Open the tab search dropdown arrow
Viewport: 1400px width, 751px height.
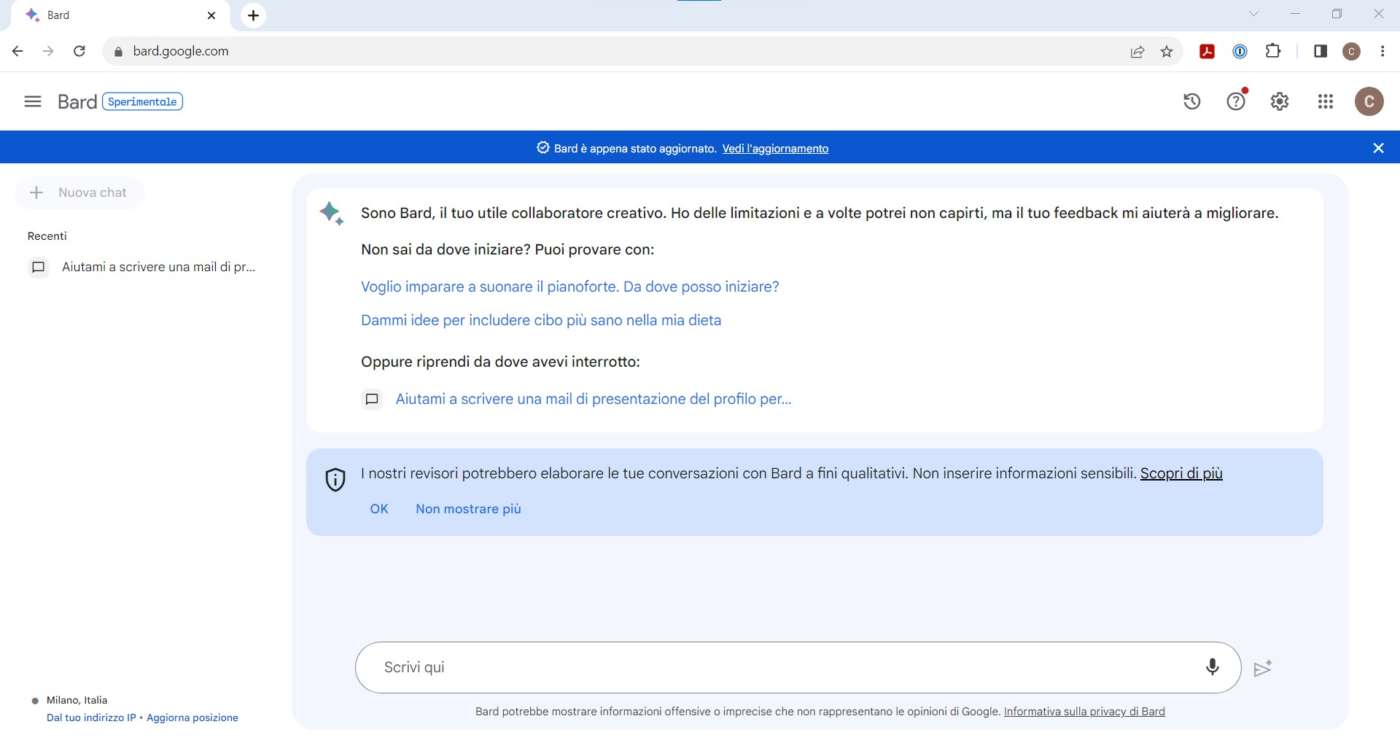tap(1254, 14)
